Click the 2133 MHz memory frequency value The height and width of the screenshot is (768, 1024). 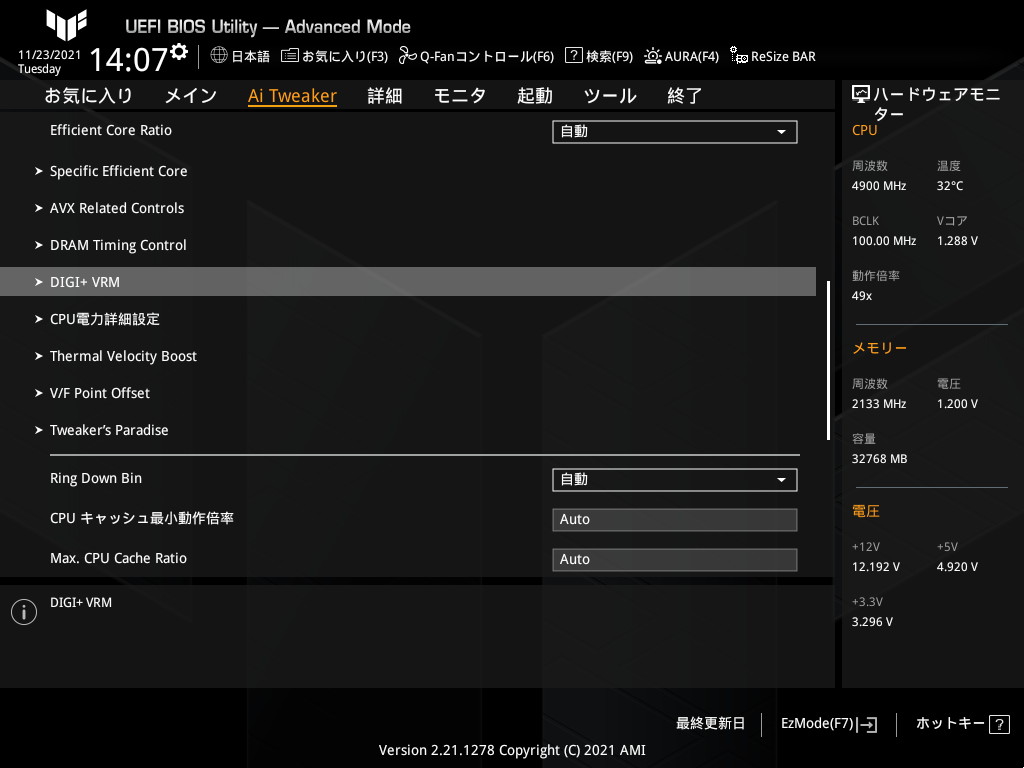click(879, 404)
